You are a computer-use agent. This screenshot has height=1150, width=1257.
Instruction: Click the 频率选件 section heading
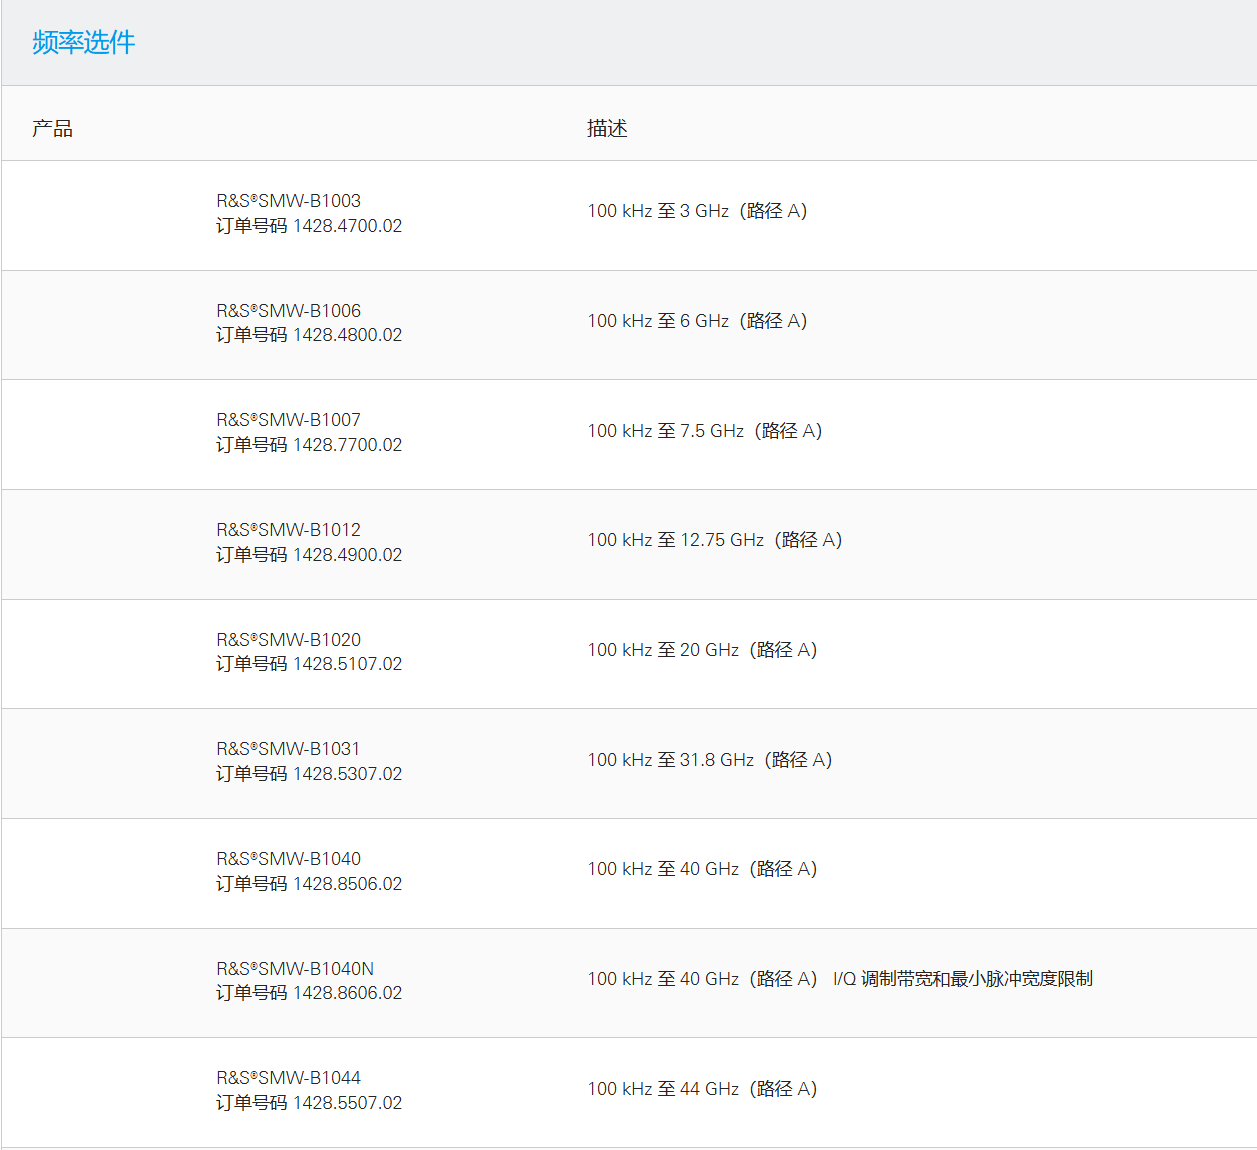click(x=83, y=42)
